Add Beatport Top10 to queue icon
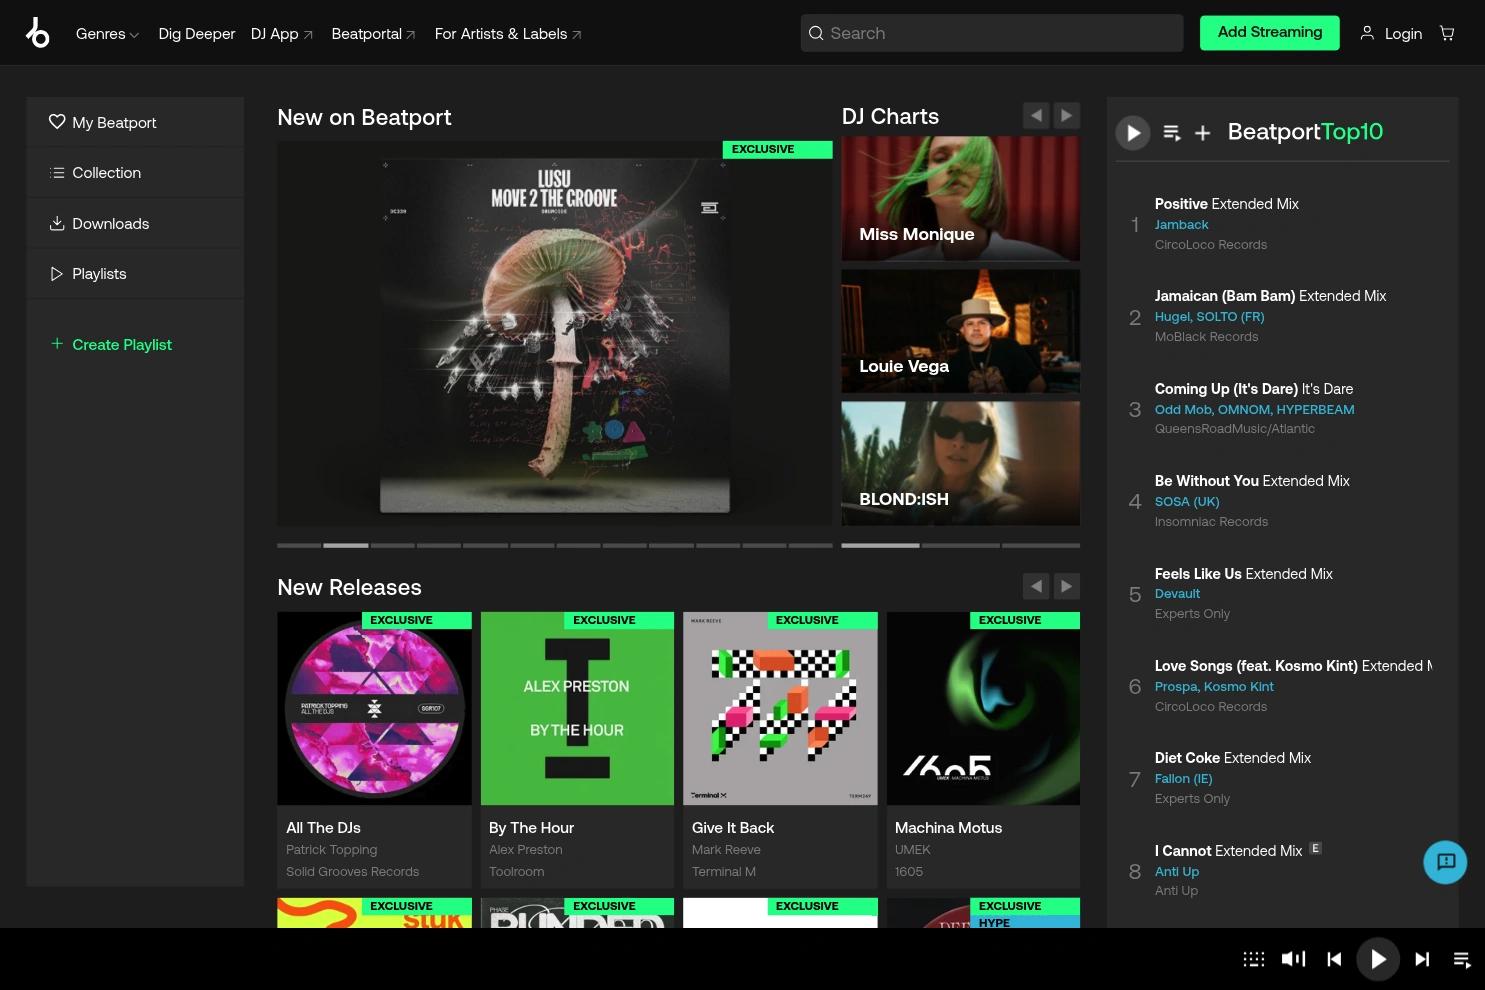The image size is (1485, 990). pyautogui.click(x=1172, y=132)
